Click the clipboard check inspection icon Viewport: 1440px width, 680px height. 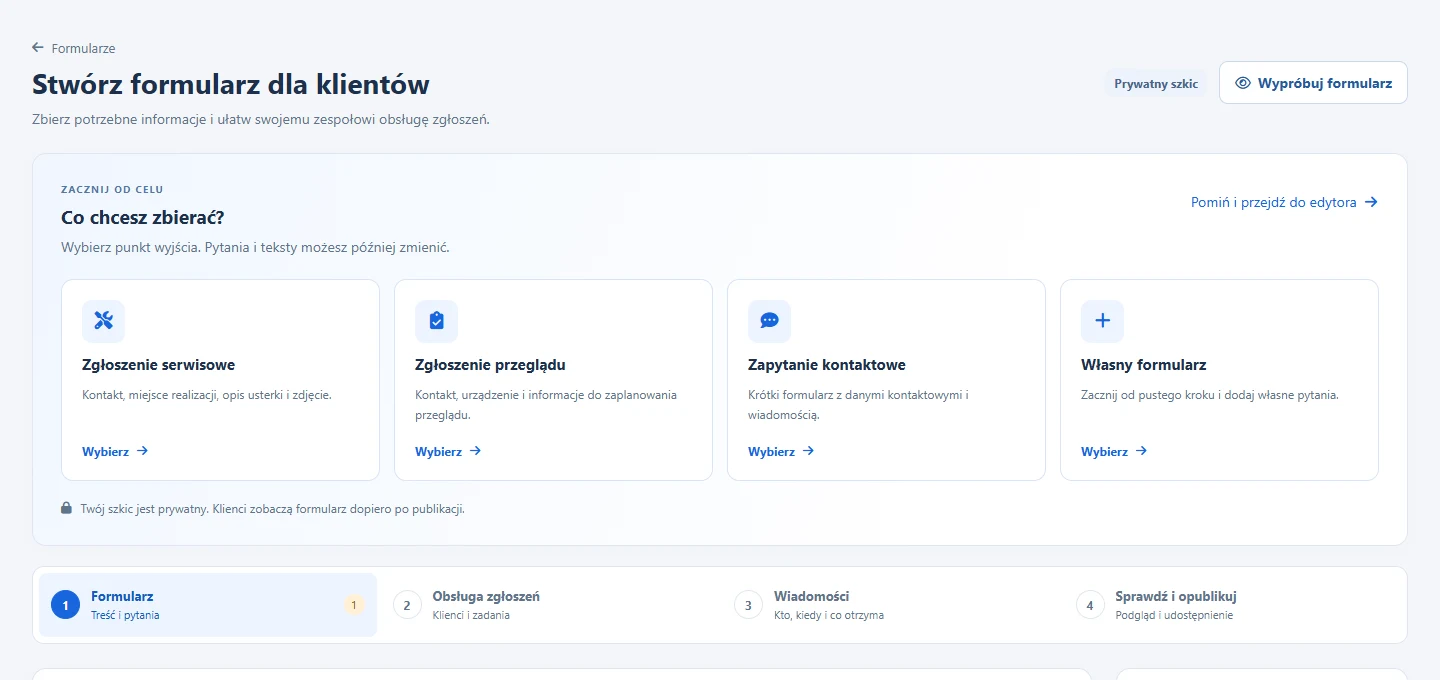[x=436, y=321]
